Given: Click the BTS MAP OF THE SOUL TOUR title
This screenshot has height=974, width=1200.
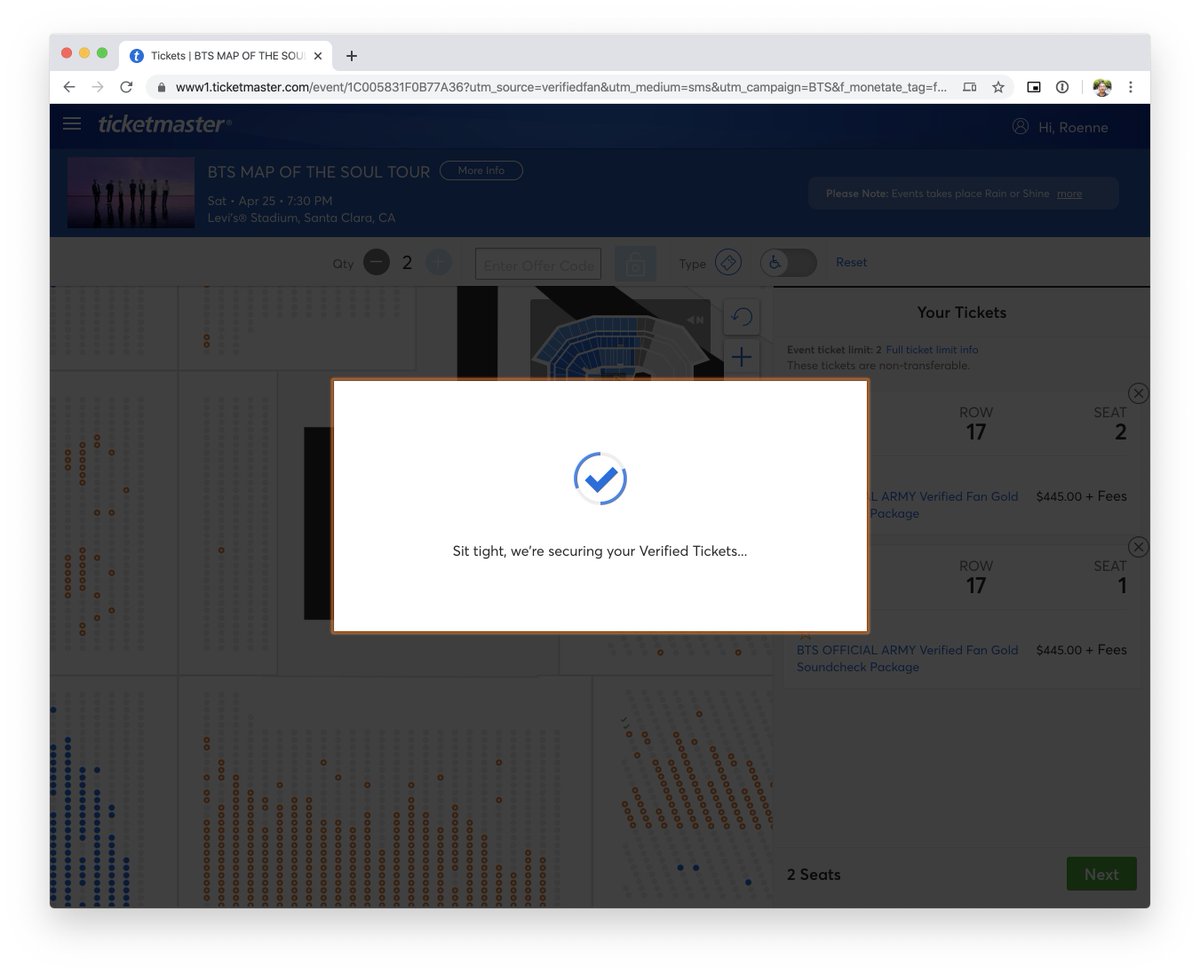Looking at the screenshot, I should click(x=319, y=171).
